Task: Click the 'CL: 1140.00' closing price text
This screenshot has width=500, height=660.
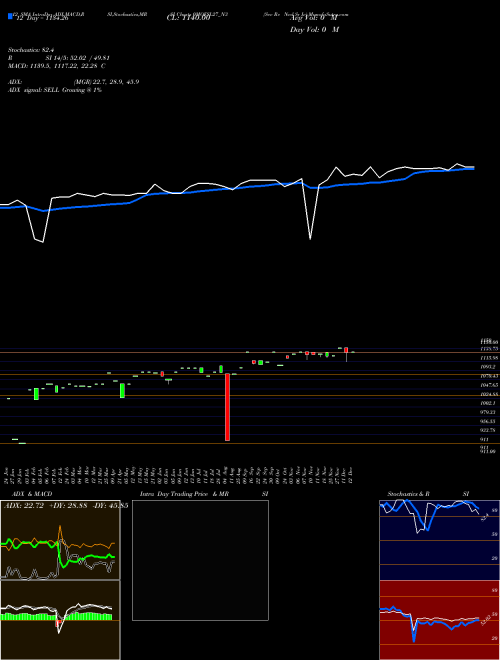Action: click(x=188, y=19)
